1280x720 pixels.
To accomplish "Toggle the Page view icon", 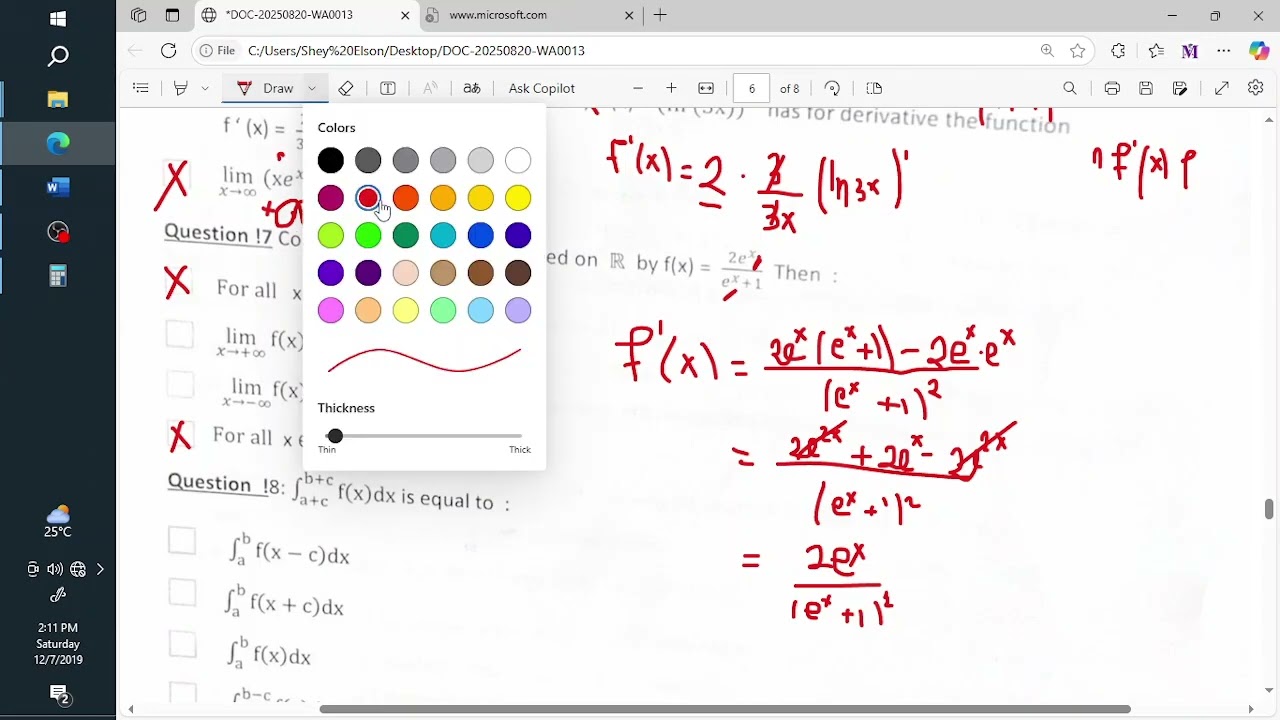I will tap(873, 88).
